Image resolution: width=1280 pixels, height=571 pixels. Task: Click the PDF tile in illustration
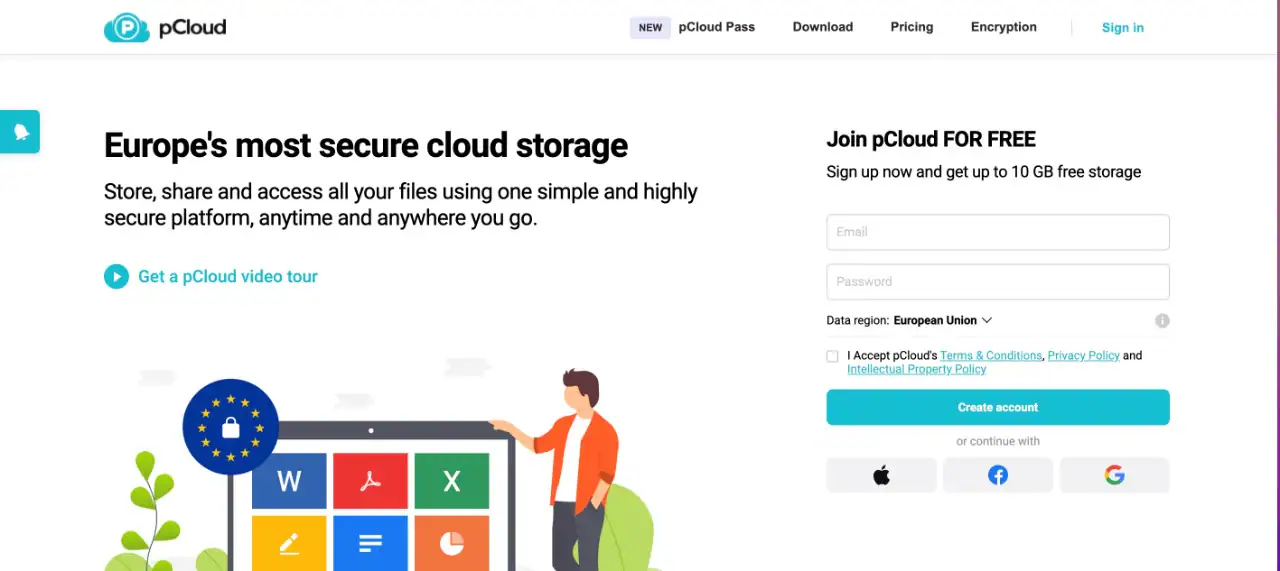pyautogui.click(x=370, y=481)
